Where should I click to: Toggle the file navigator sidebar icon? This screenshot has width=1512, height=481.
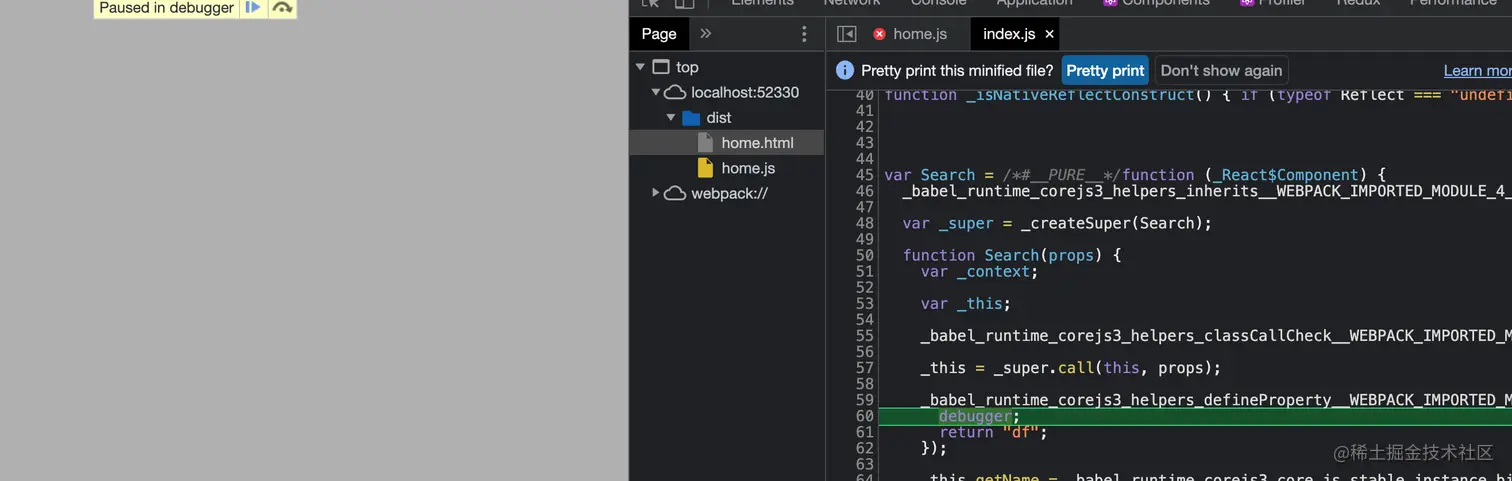tap(846, 34)
